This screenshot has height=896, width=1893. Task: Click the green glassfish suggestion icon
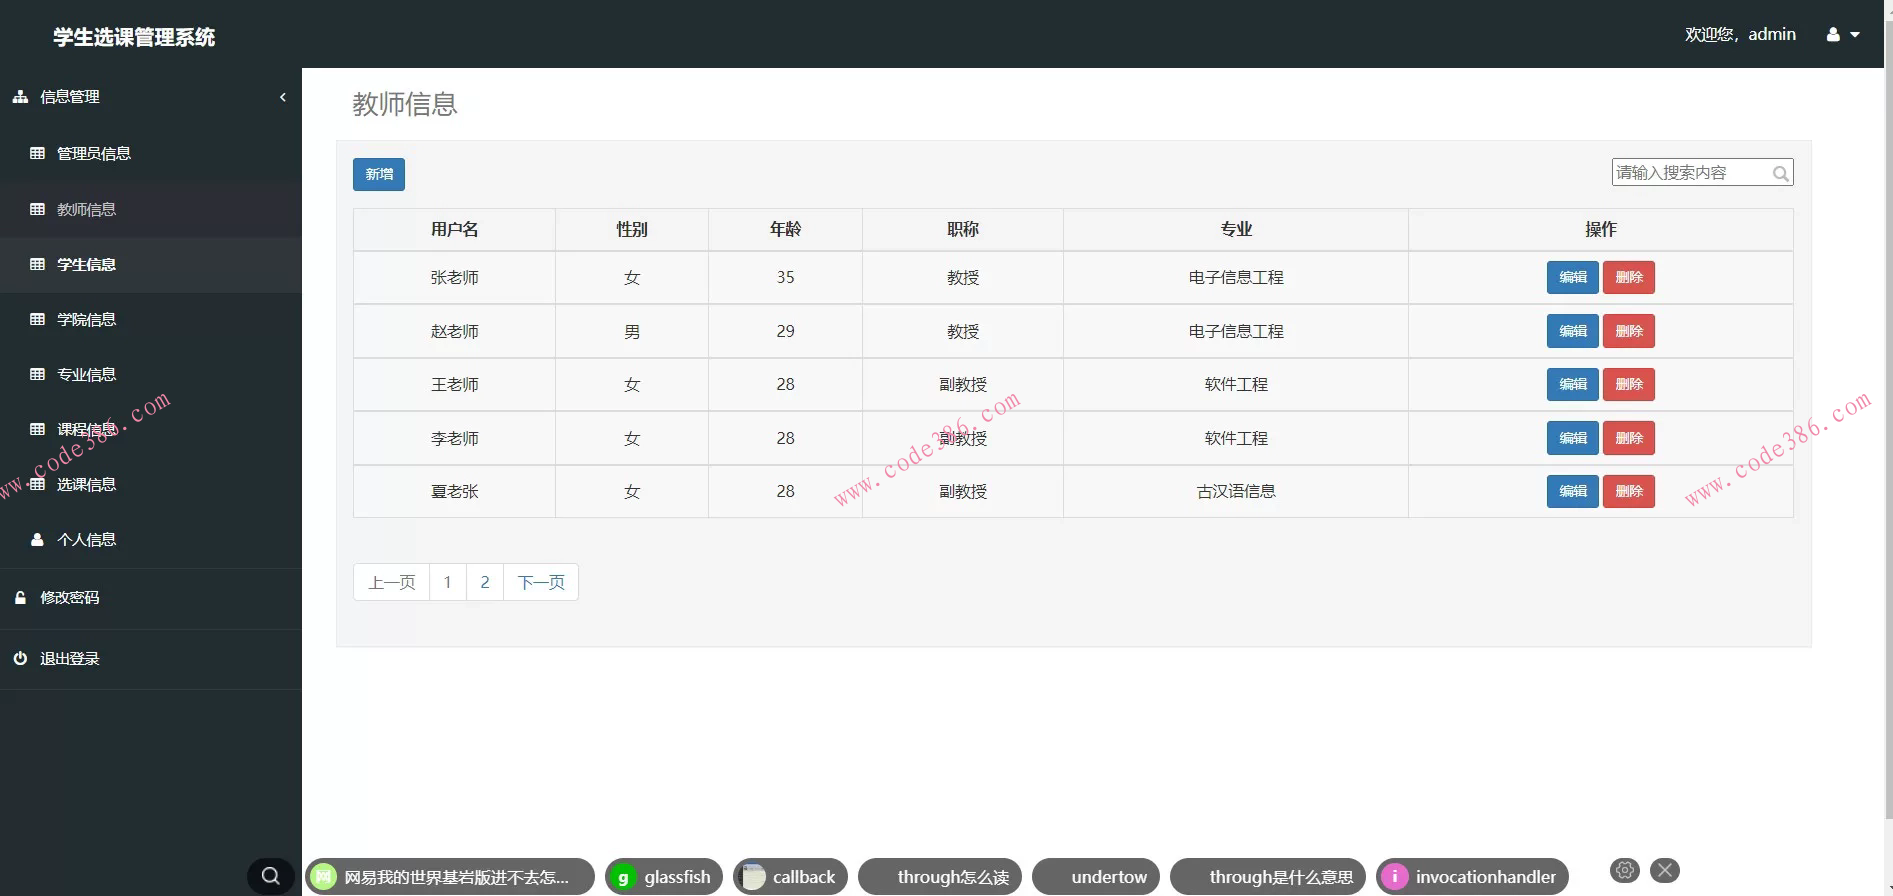(623, 877)
